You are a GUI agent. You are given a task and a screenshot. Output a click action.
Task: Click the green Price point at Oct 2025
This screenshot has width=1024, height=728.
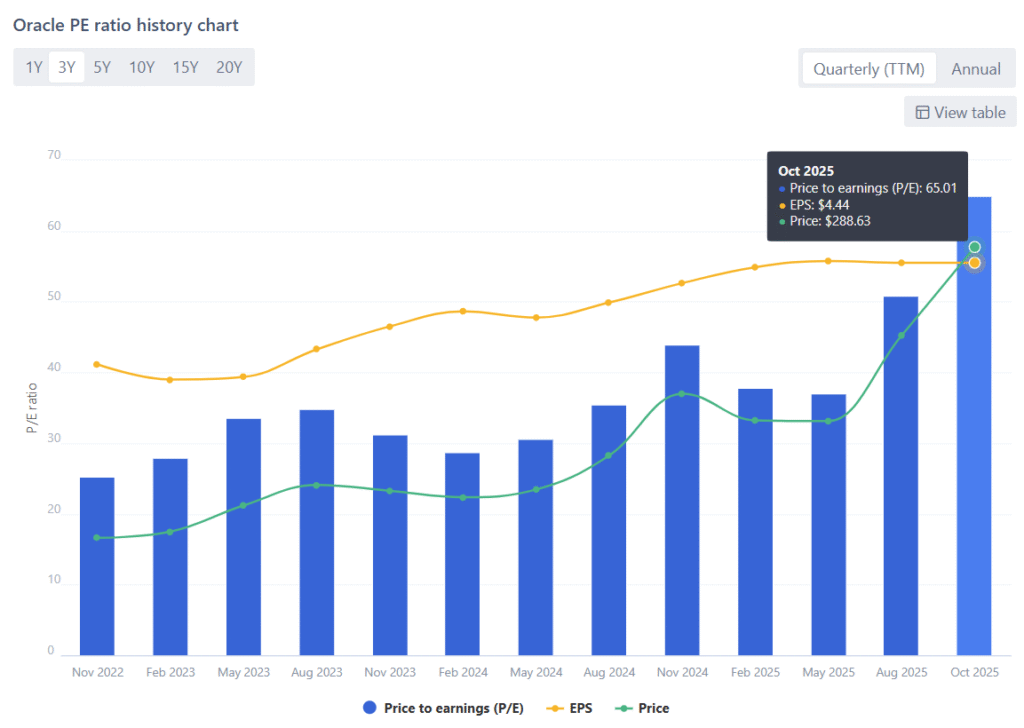pyautogui.click(x=974, y=246)
